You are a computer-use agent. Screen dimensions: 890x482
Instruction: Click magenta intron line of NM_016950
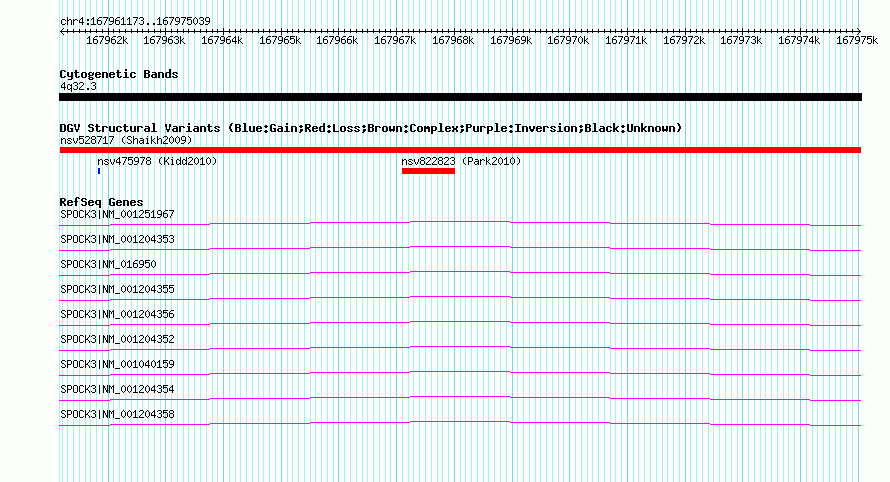coord(460,272)
